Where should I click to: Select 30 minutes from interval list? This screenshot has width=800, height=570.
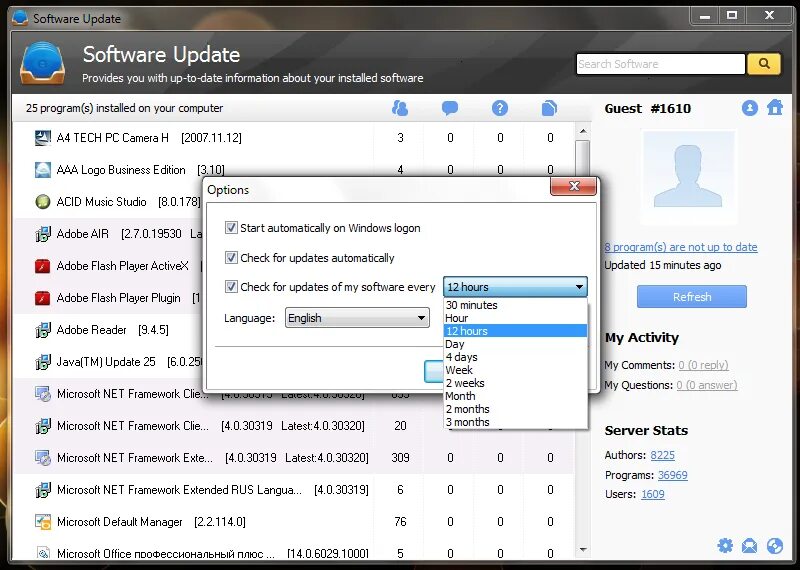515,305
